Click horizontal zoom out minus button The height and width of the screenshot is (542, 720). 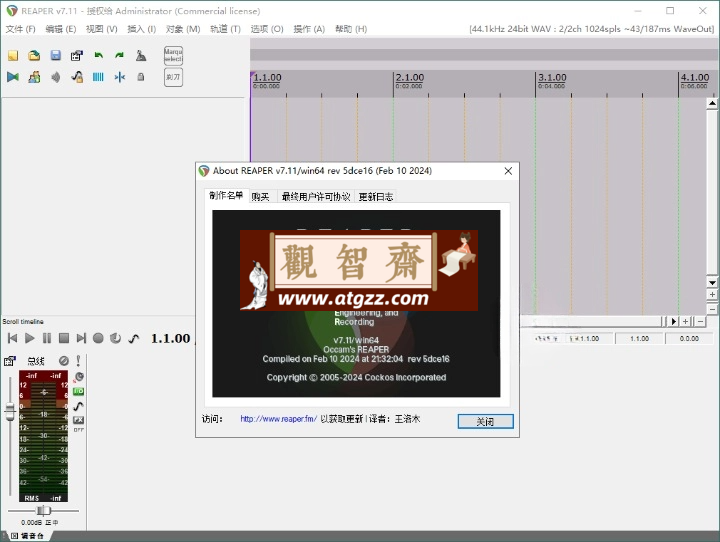click(700, 322)
